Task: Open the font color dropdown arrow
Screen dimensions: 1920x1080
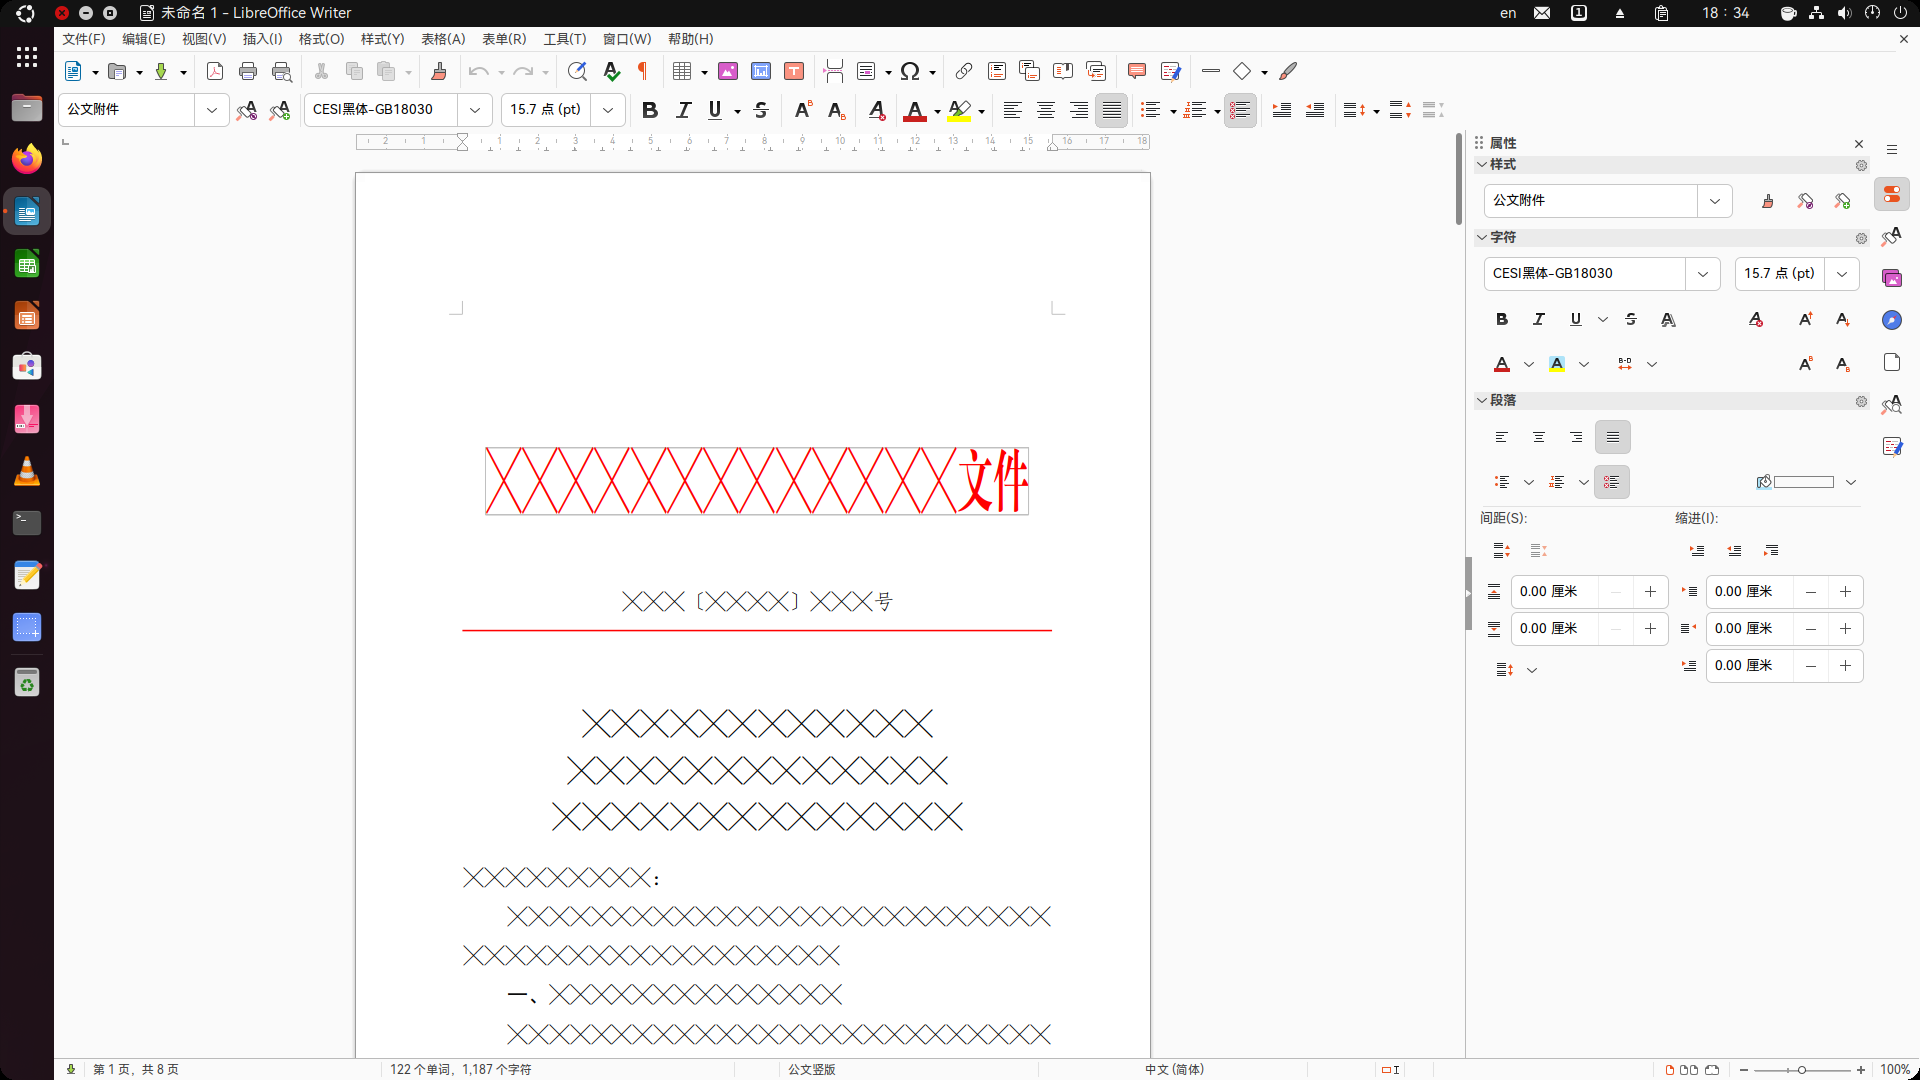Action: [937, 111]
